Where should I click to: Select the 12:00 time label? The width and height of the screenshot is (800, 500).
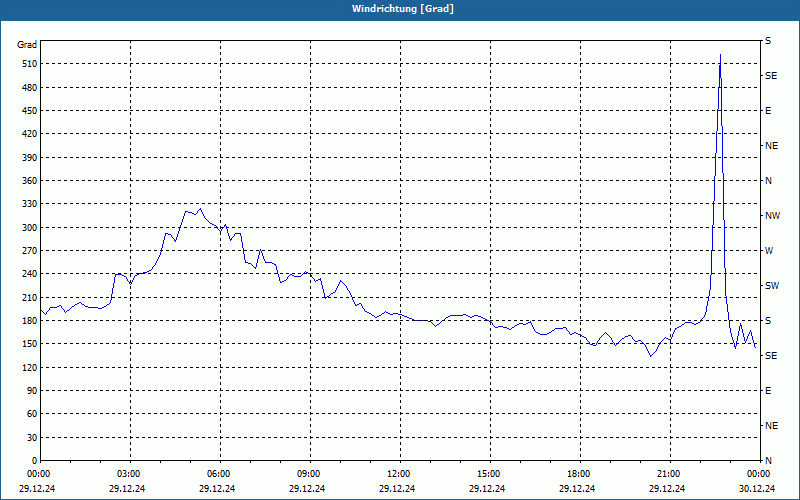tap(399, 474)
